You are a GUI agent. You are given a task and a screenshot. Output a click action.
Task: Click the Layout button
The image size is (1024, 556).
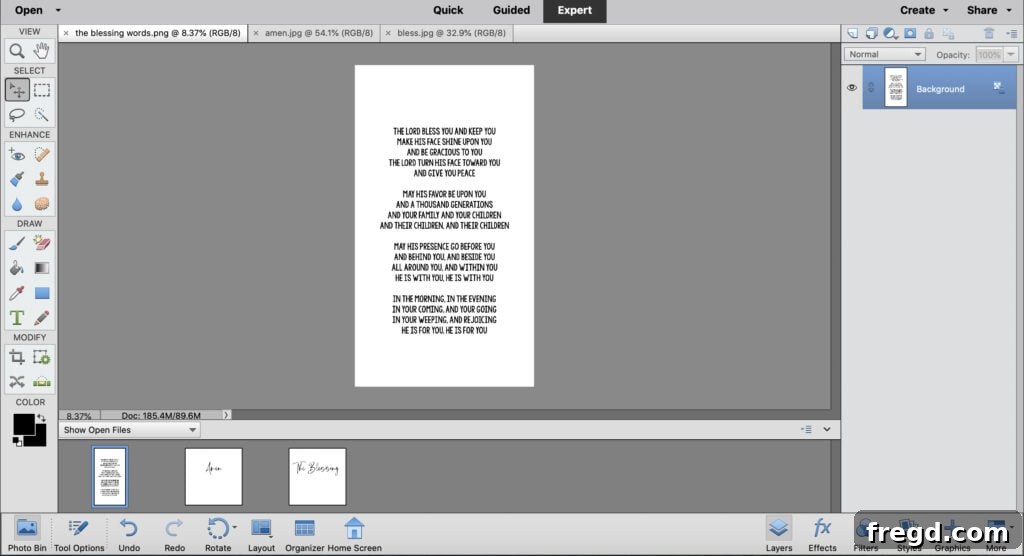261,534
